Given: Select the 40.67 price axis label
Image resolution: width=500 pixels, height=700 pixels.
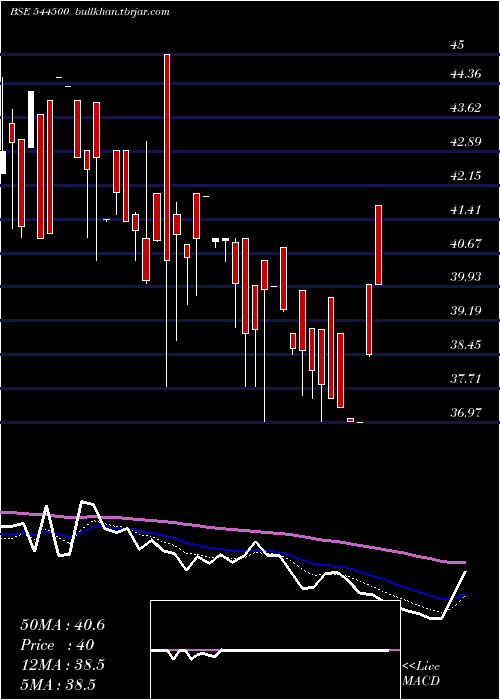Looking at the screenshot, I should 466,243.
